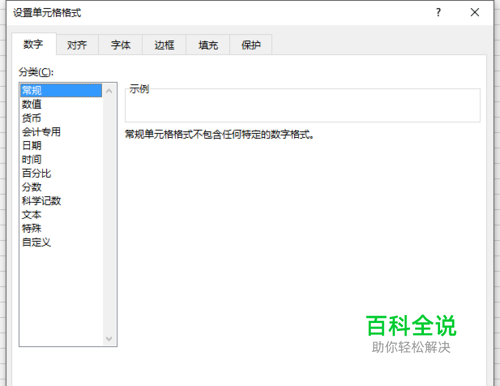Open the 保护 tab
Image resolution: width=500 pixels, height=386 pixels.
(251, 45)
